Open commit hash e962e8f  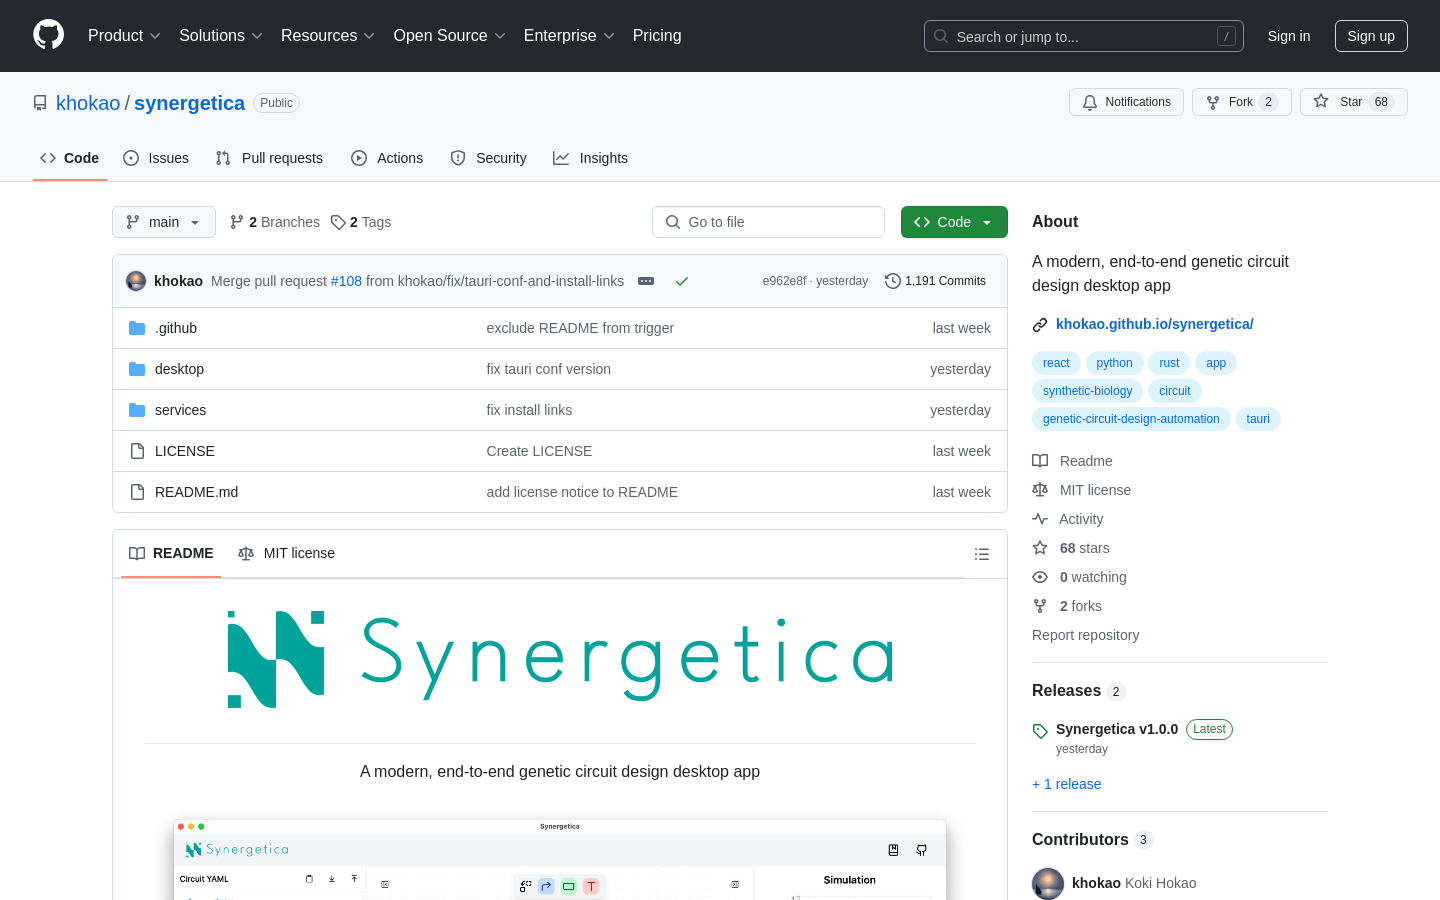click(x=784, y=281)
